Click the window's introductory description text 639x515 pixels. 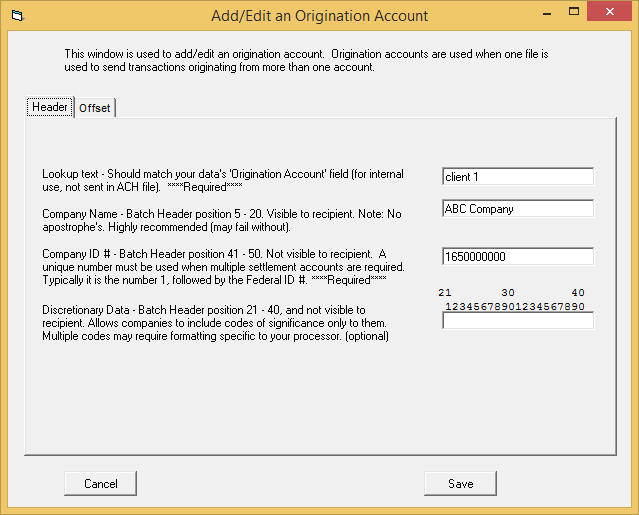pos(305,60)
